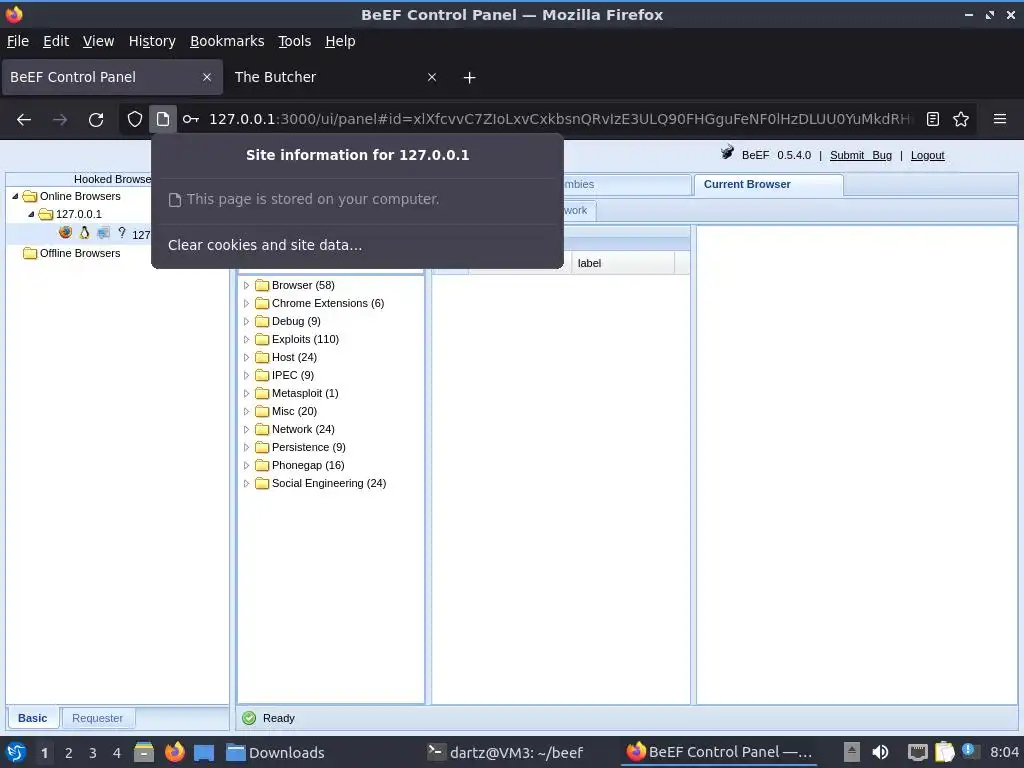
Task: Toggle the site information page icon
Action: (163, 119)
